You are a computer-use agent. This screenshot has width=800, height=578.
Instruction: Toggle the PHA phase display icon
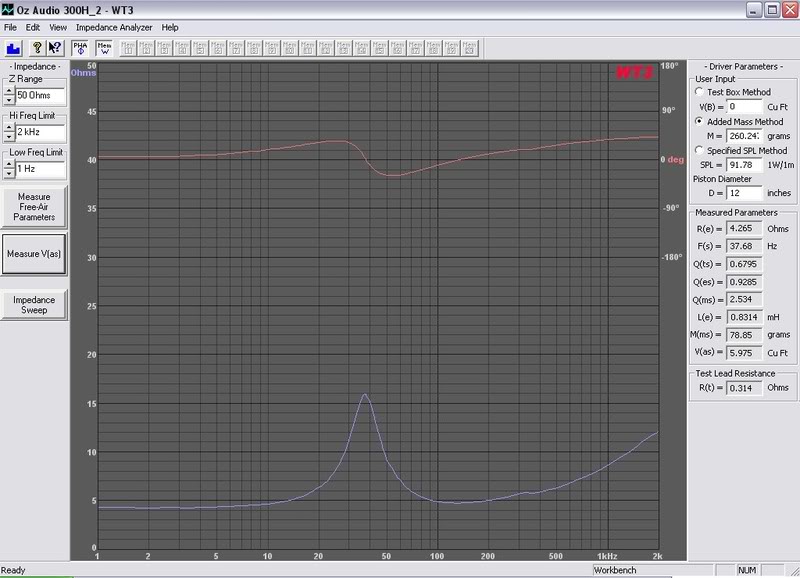80,47
